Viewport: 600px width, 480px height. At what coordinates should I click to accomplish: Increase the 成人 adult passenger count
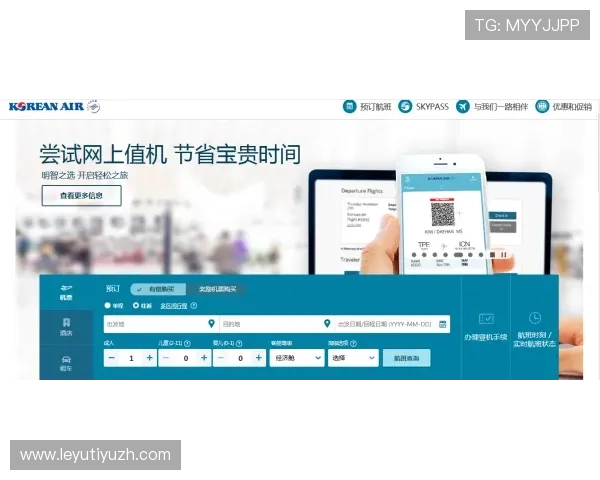point(149,358)
